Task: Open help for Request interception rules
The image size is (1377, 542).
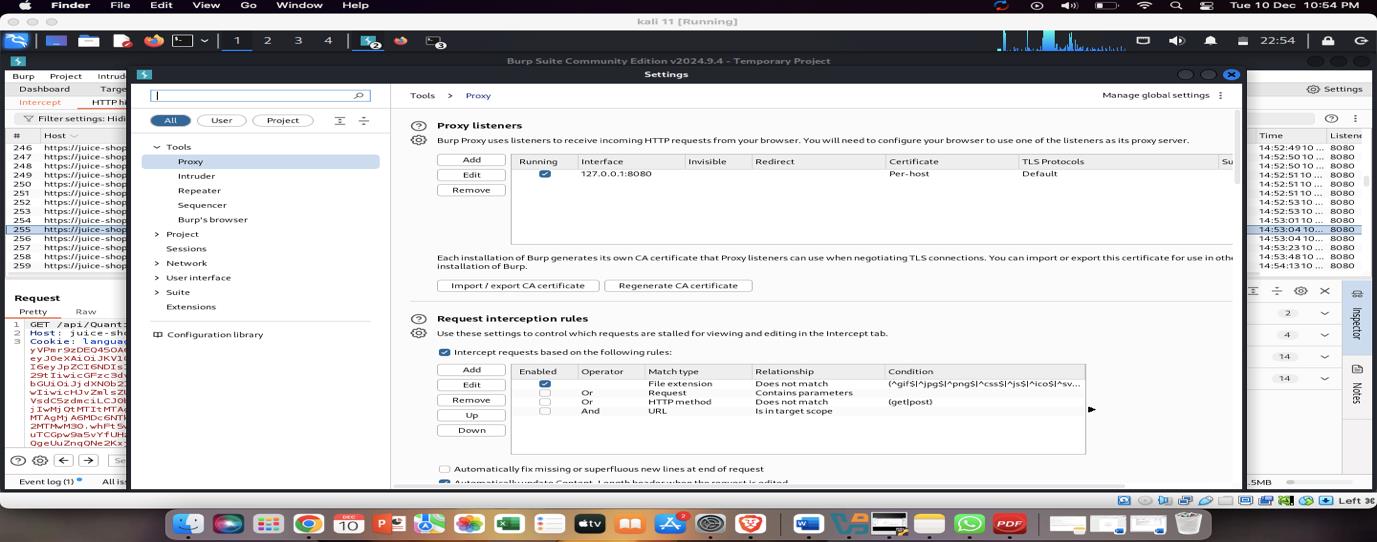Action: (419, 319)
